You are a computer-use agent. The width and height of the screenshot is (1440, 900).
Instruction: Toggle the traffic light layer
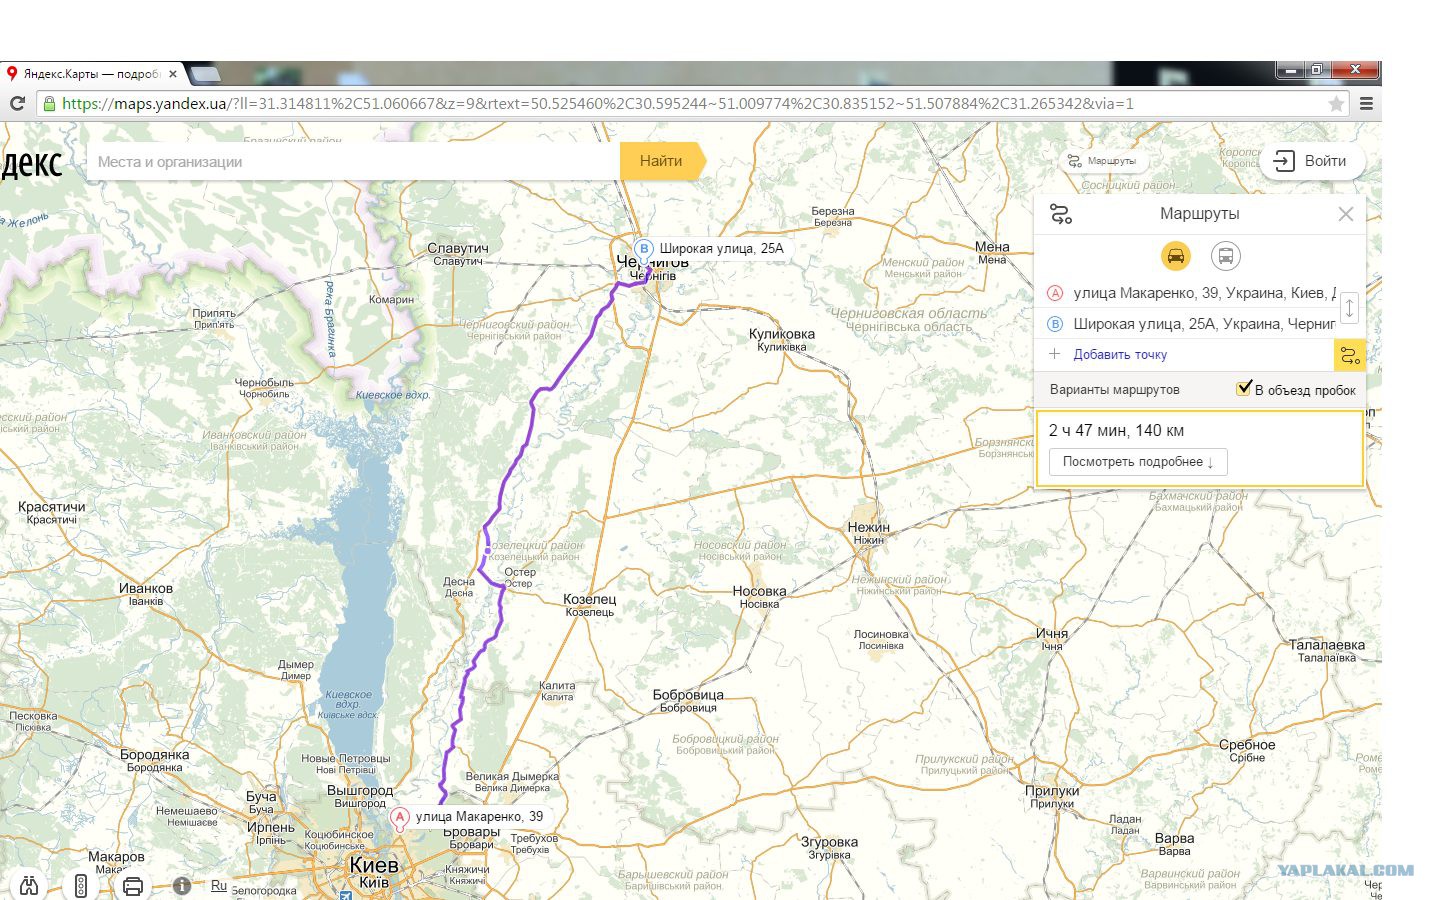click(x=81, y=885)
